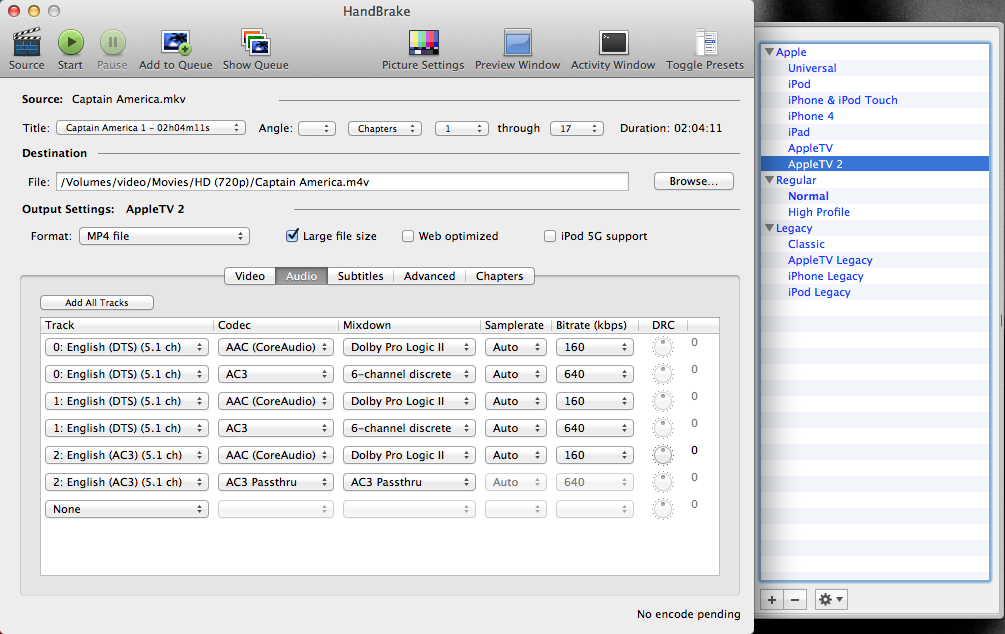The image size is (1005, 634).
Task: Click the Pause toolbar icon
Action: [112, 42]
